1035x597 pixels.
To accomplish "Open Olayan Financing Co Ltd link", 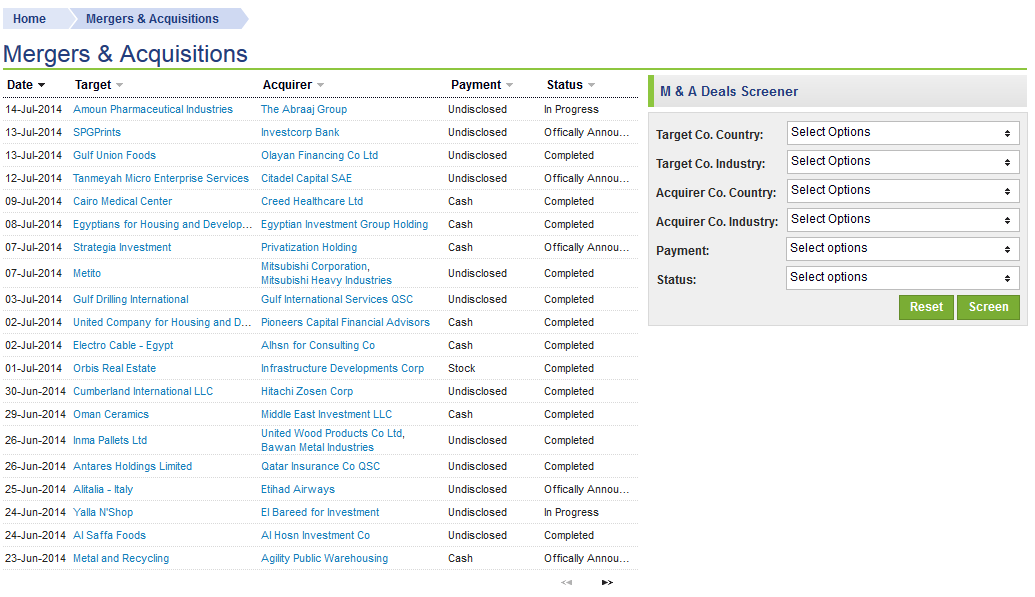I will 319,156.
